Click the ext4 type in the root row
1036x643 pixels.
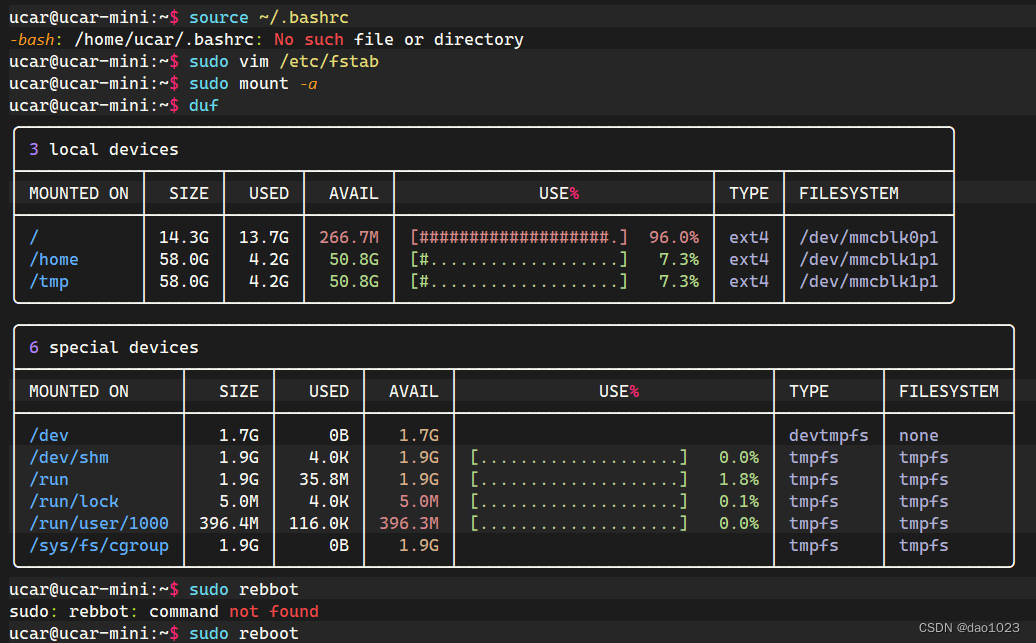(x=749, y=237)
